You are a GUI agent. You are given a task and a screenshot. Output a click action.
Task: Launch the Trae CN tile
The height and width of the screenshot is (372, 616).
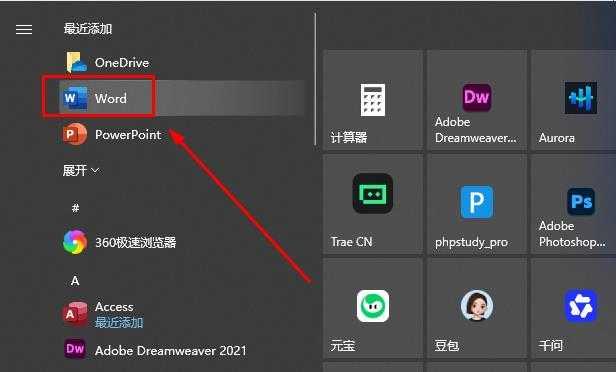tap(373, 204)
